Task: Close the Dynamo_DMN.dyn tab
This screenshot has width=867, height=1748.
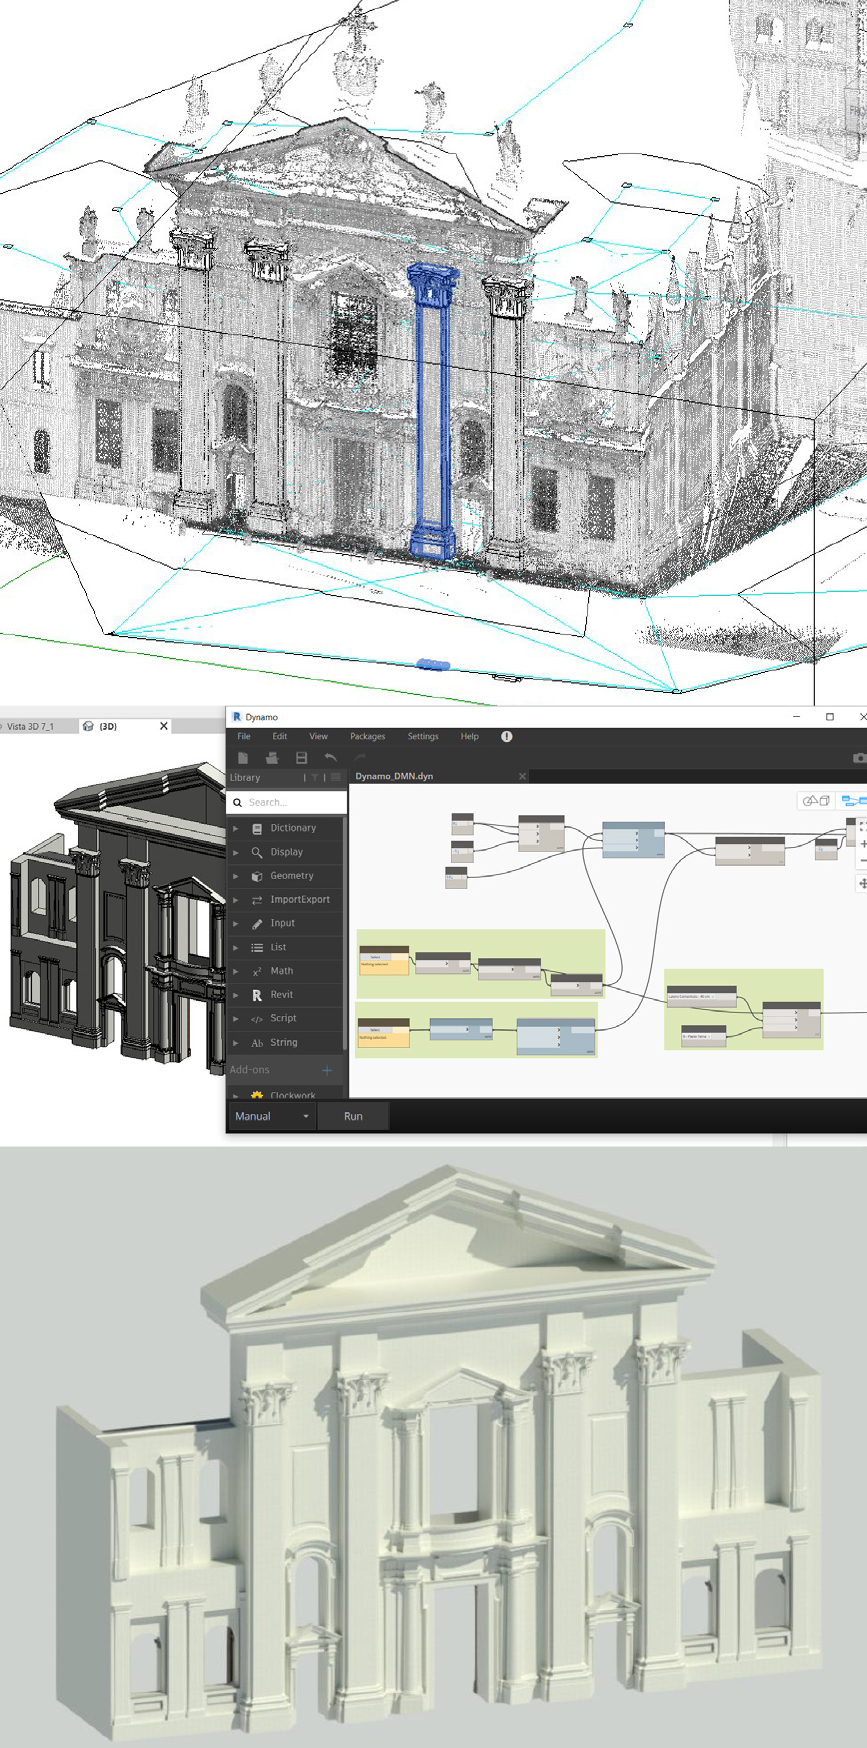Action: tap(522, 776)
